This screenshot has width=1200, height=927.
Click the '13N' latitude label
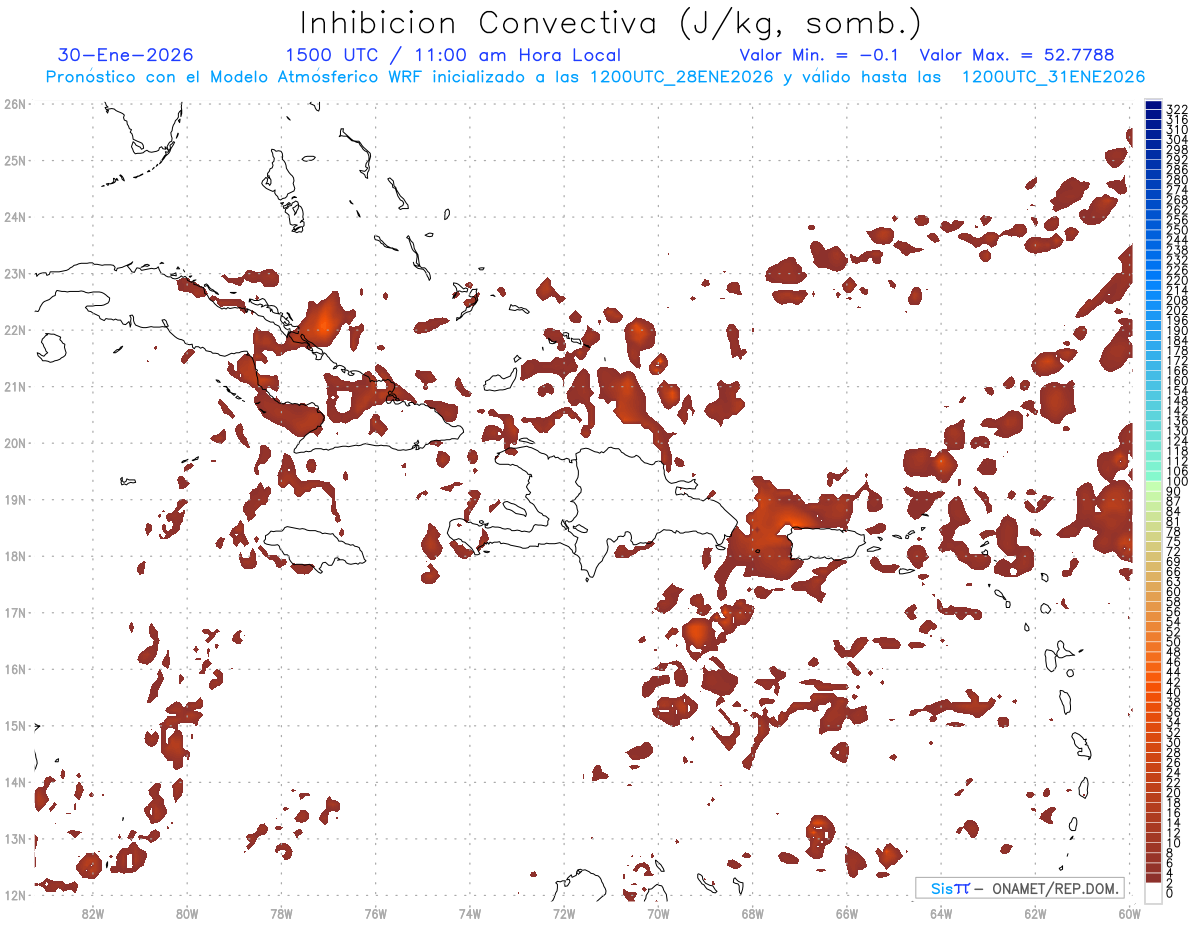14,838
